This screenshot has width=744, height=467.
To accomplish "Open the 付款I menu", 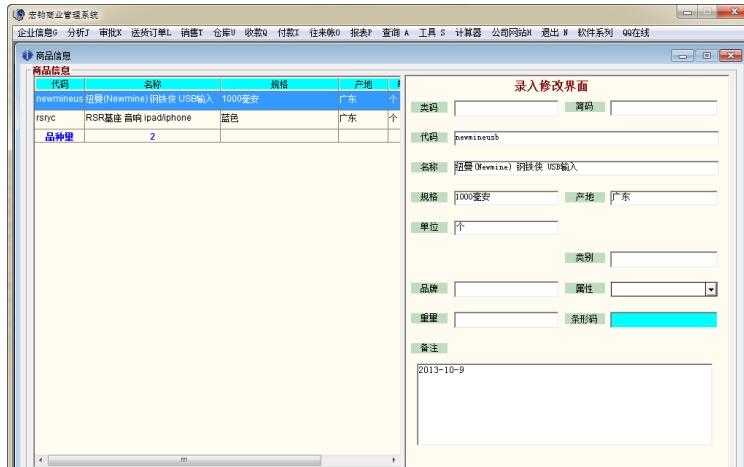I will click(288, 33).
